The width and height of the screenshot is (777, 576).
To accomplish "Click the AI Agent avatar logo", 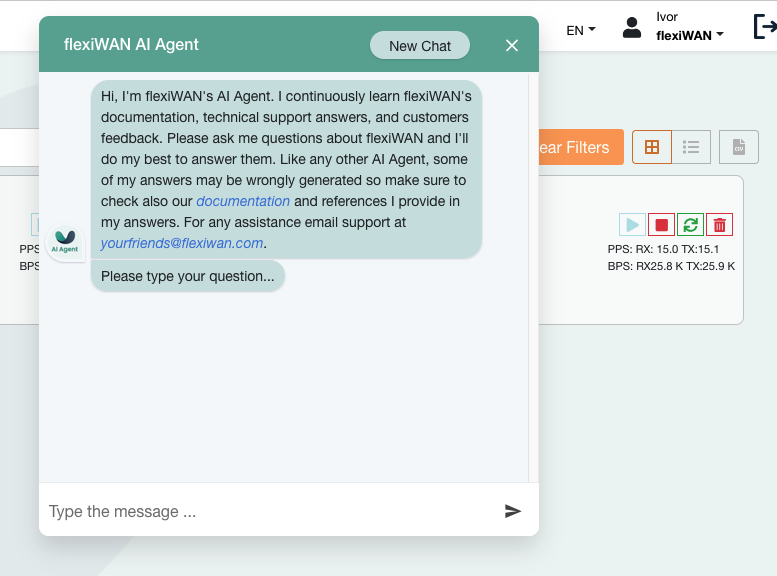I will coord(65,241).
